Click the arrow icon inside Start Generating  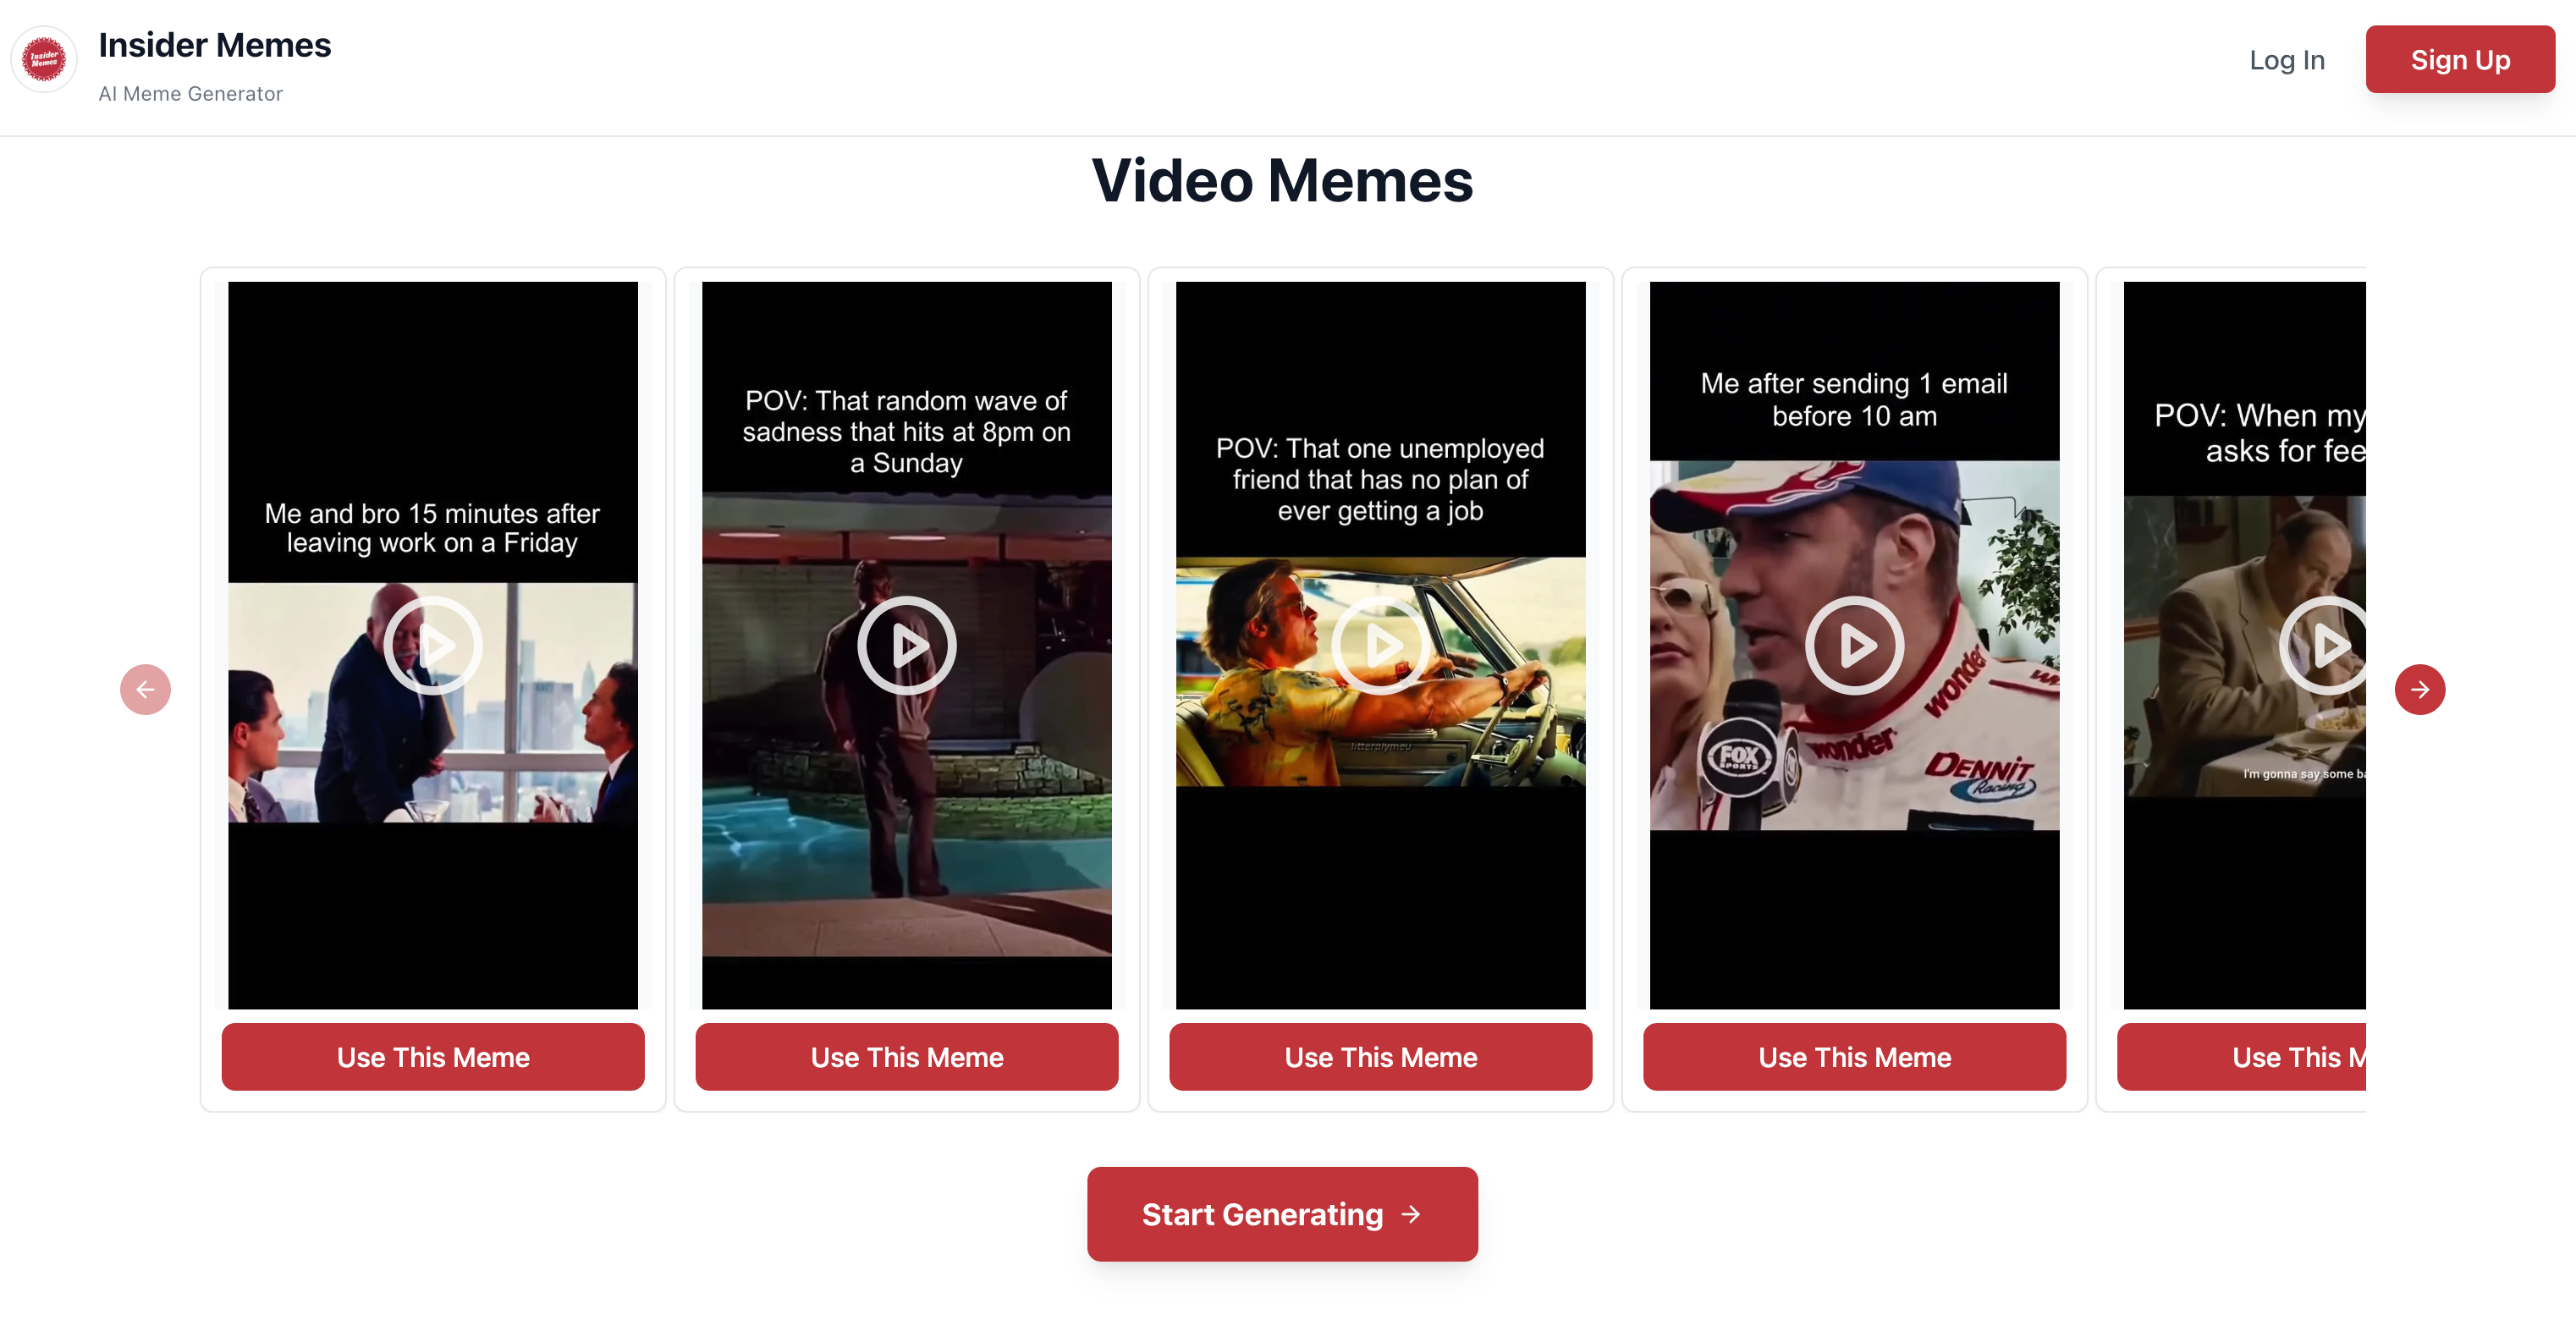[x=1410, y=1213]
